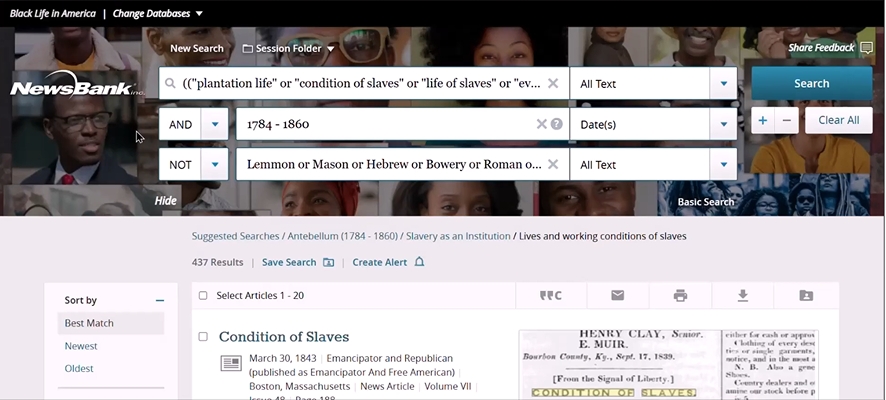Click Save Search link

pyautogui.click(x=289, y=262)
